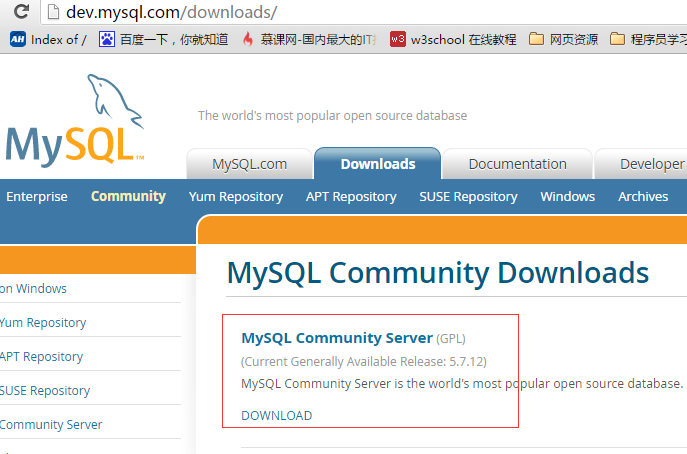Go to Enterprise in the blue nav bar

37,196
